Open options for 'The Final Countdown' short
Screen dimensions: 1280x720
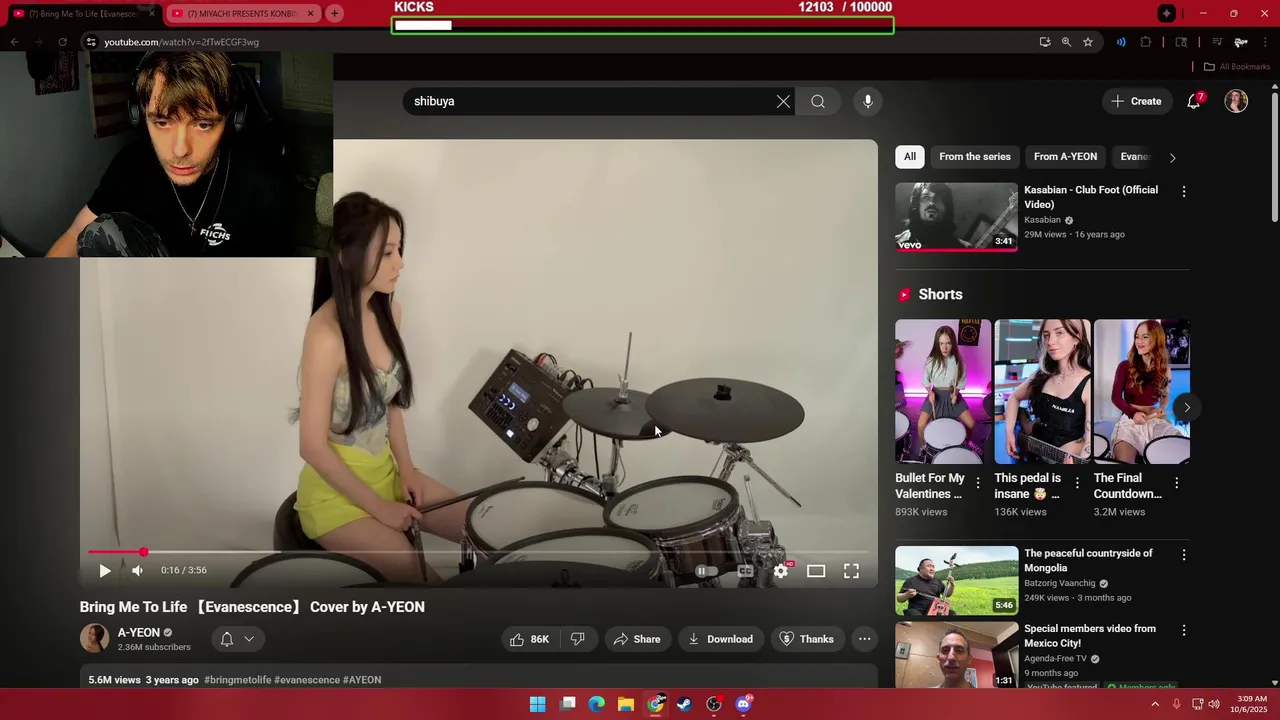click(1176, 483)
